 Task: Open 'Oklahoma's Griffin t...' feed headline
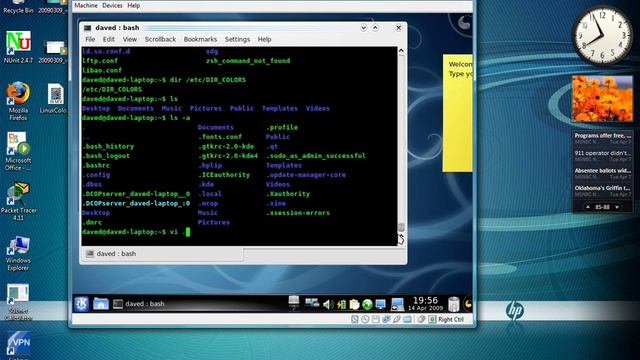tap(602, 191)
